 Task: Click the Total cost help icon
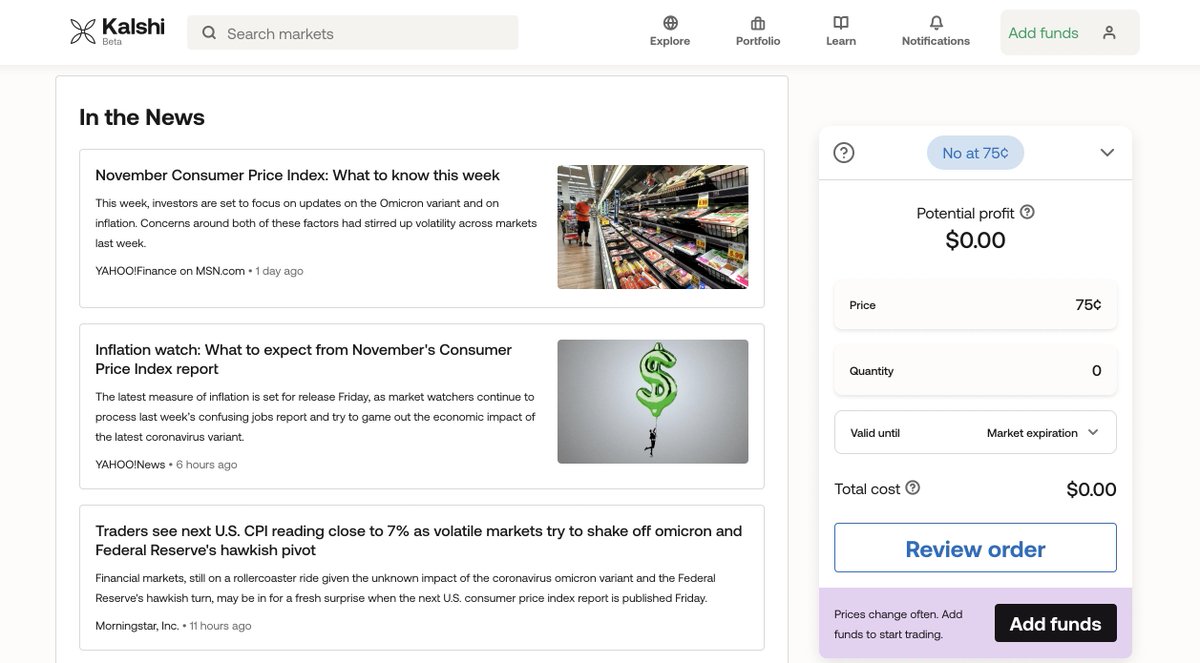(912, 488)
